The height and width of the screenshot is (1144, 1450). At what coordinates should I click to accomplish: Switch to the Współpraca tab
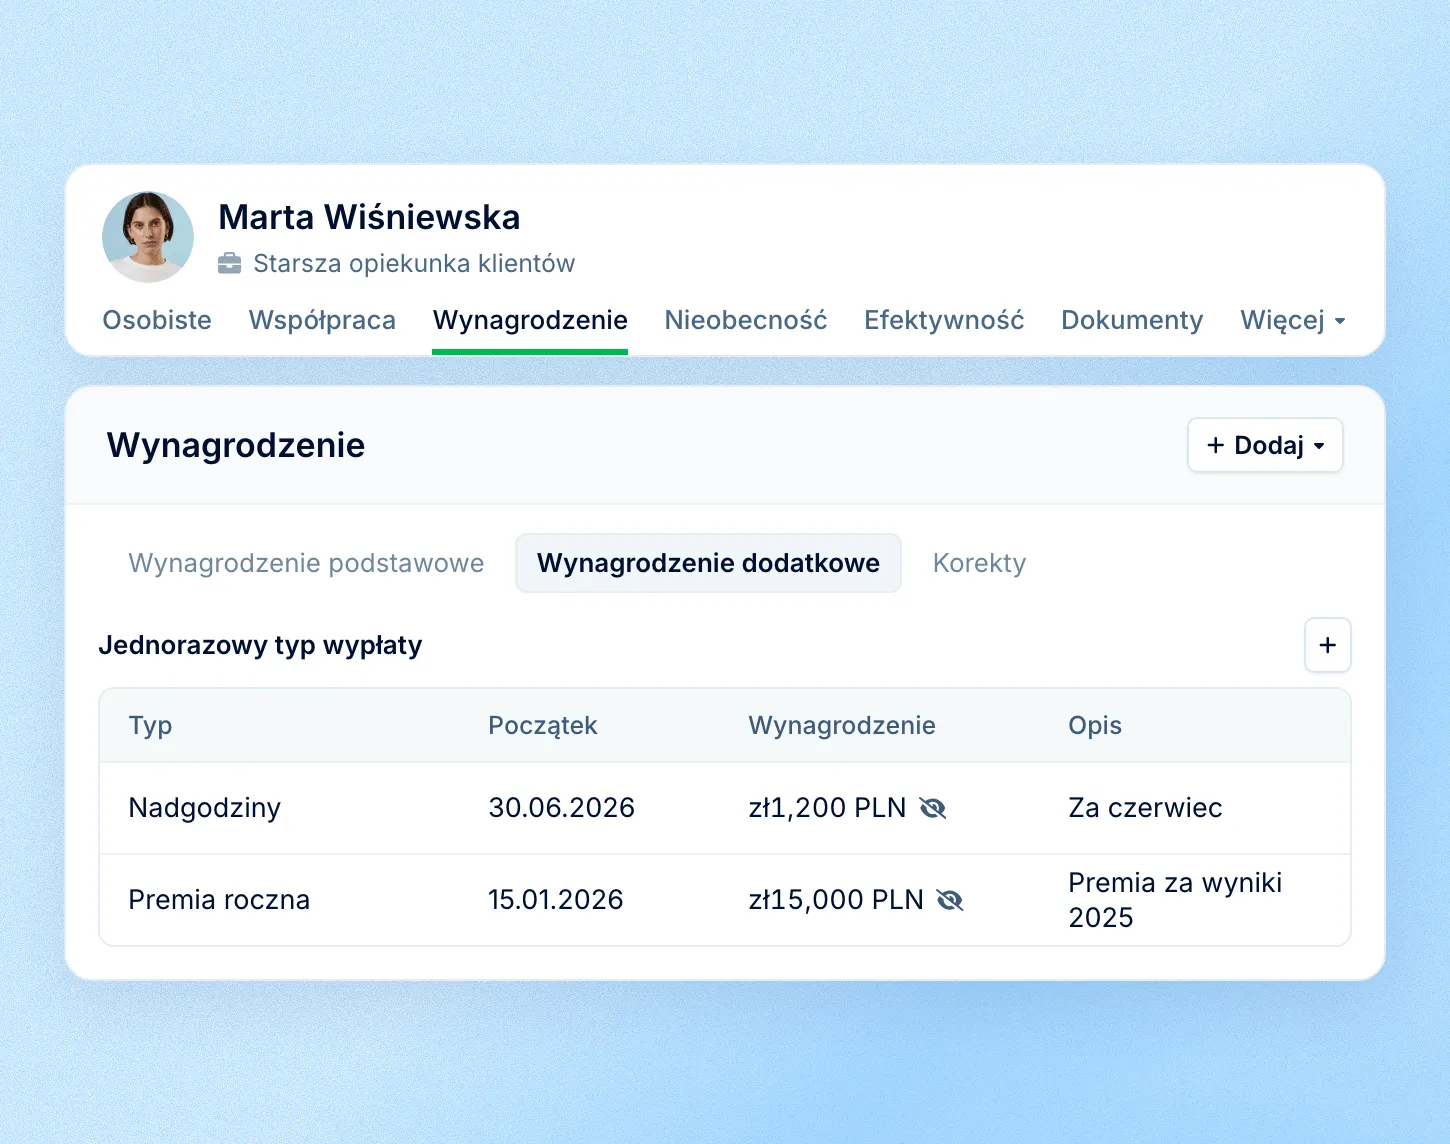(x=322, y=320)
